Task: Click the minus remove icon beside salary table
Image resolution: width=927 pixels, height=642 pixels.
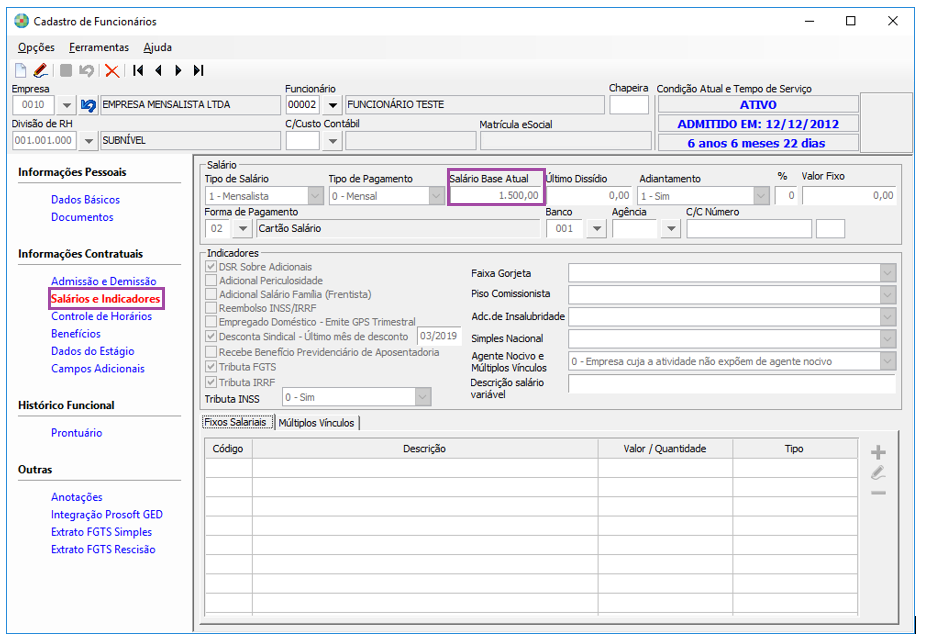Action: pos(878,492)
